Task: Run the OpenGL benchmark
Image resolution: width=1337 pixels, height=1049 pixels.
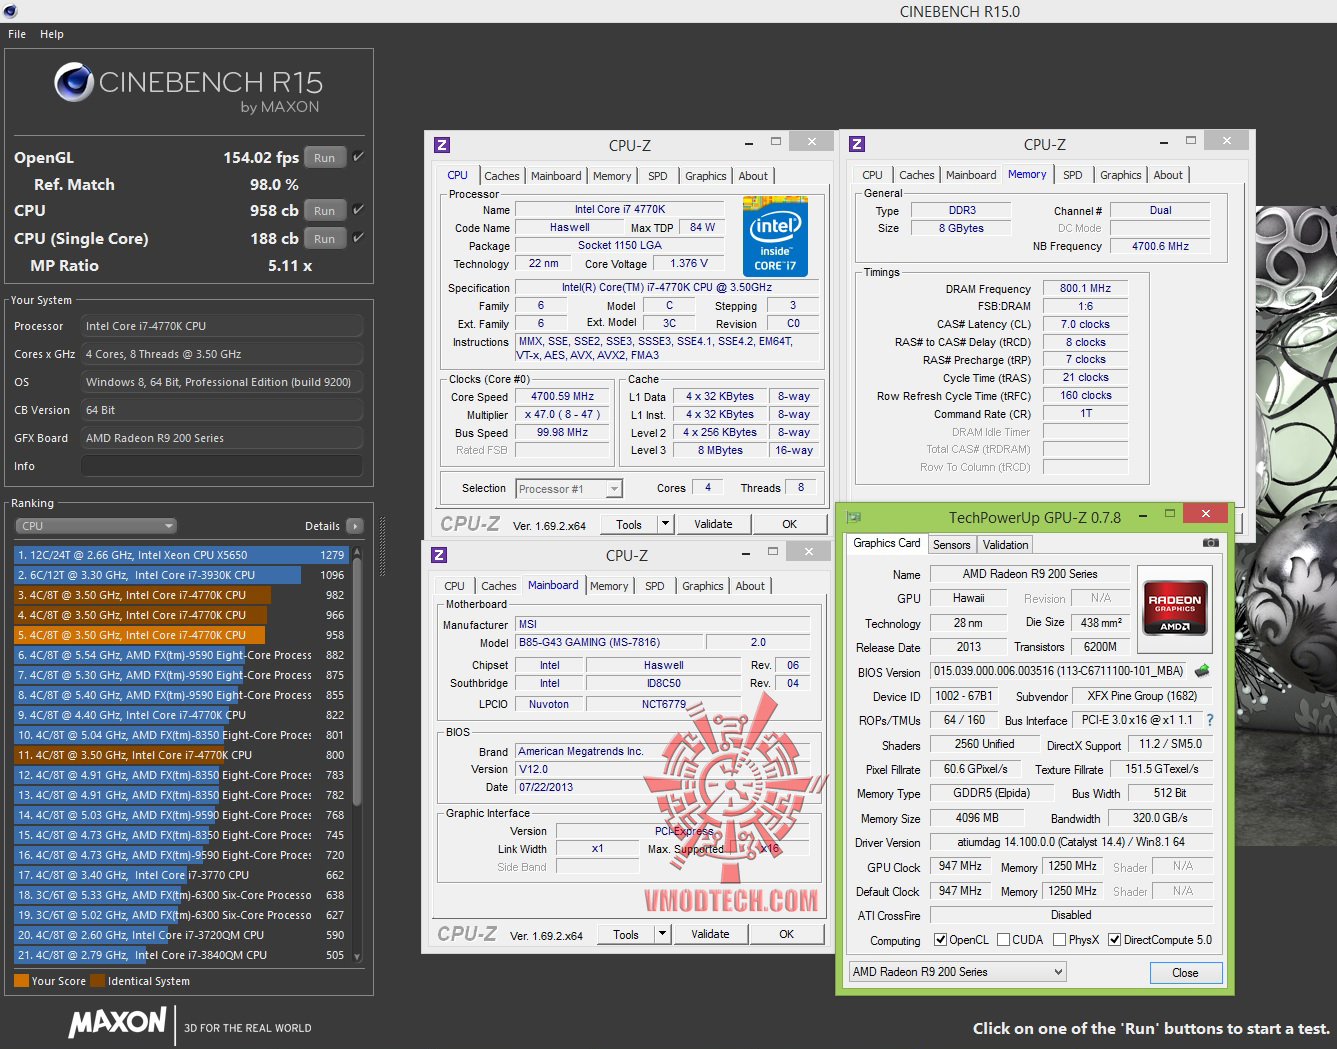Action: (x=325, y=158)
